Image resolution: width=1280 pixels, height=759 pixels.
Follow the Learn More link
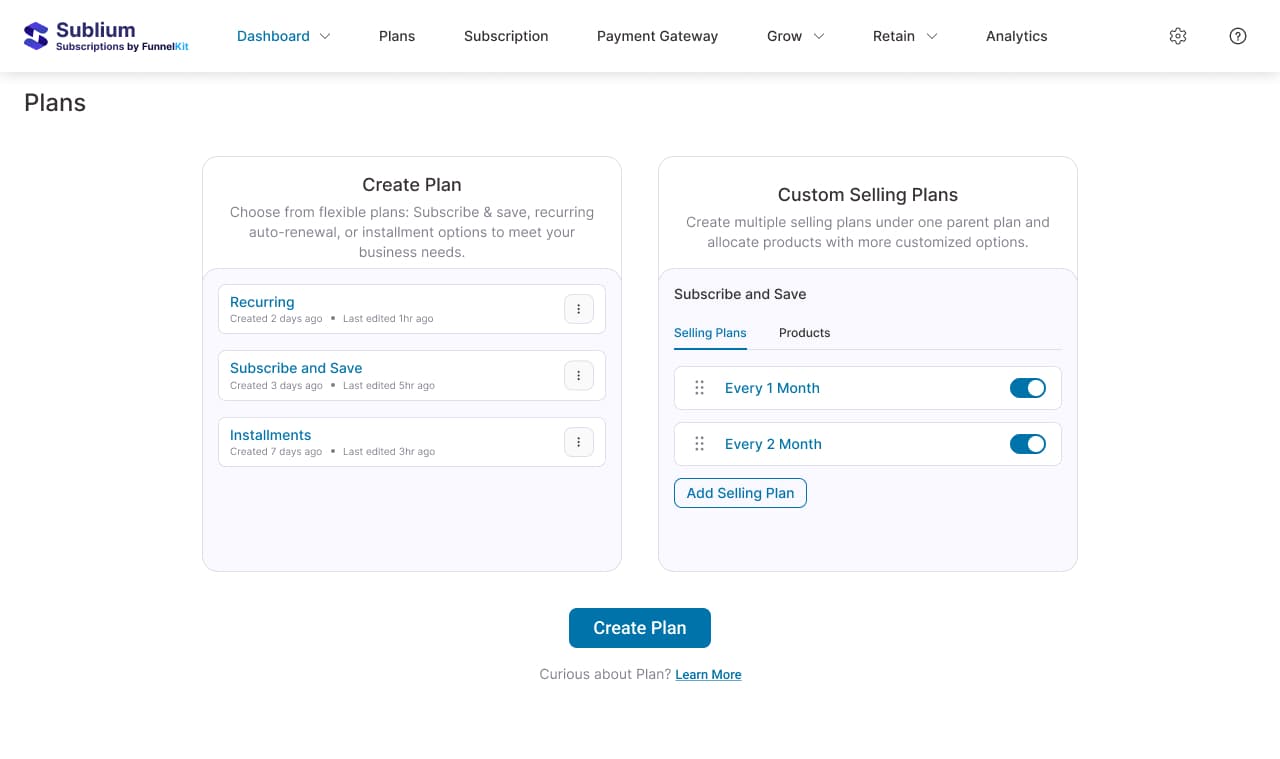click(708, 675)
